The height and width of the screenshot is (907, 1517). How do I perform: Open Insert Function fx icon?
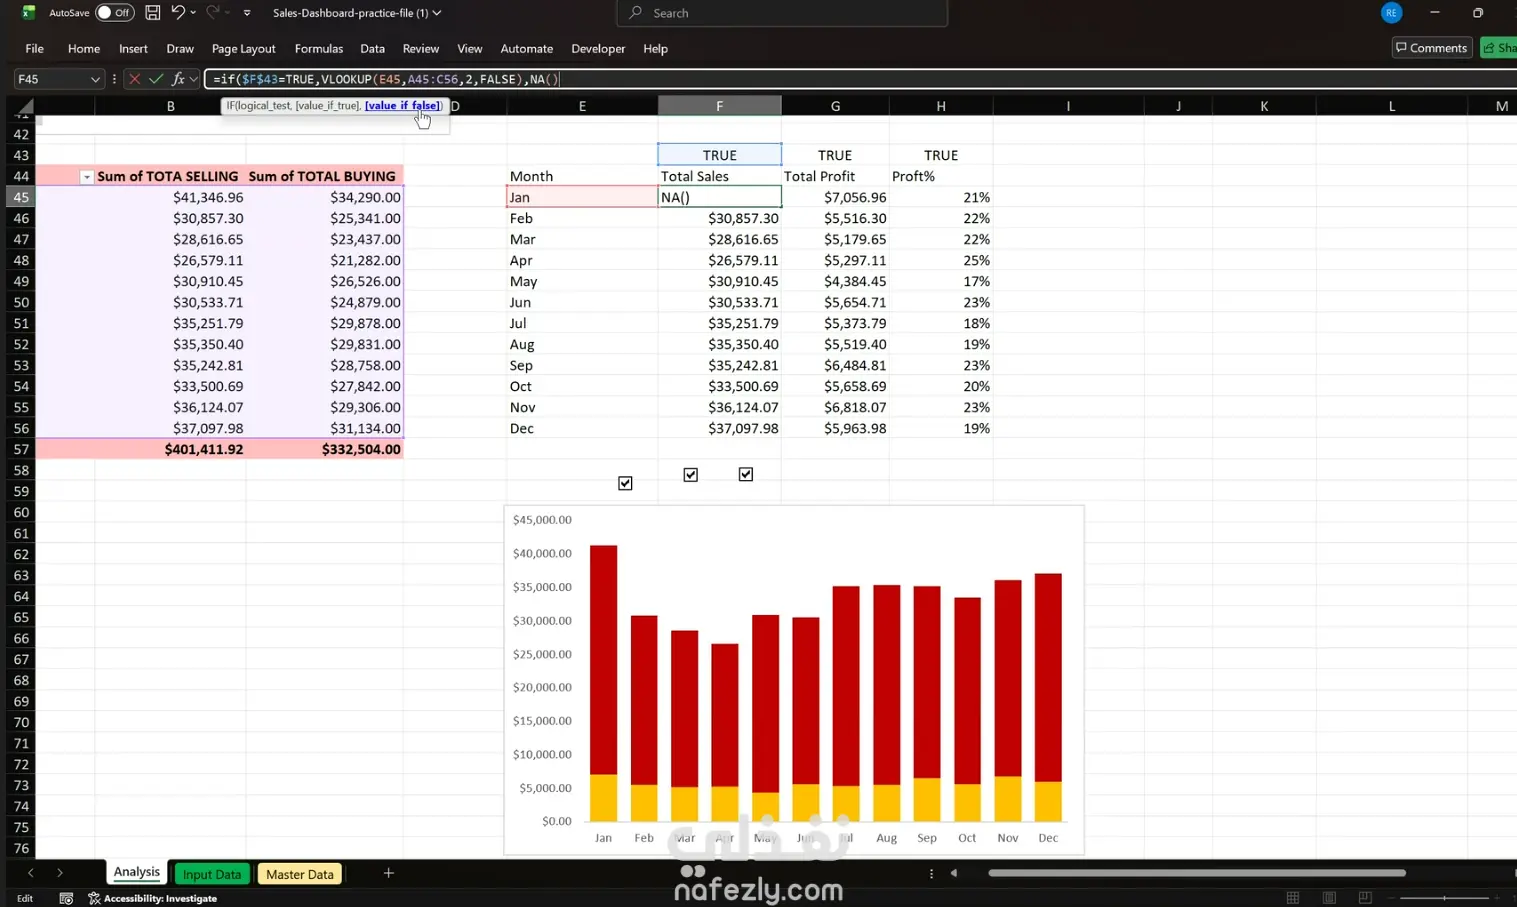coord(178,79)
